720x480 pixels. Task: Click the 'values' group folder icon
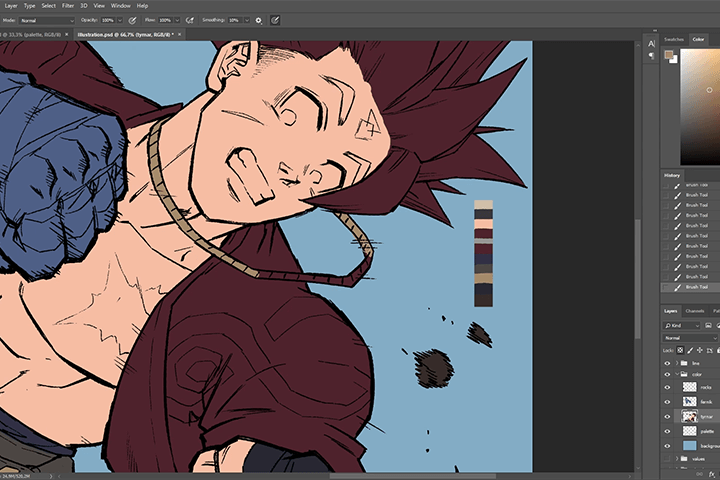tap(684, 458)
